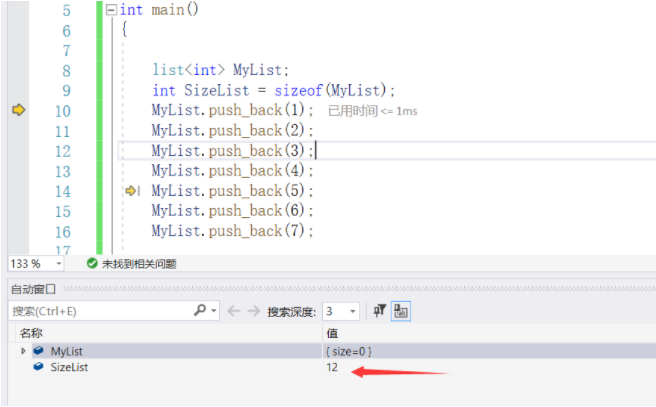656x407 pixels.
Task: Click the sizeof(MyList) code line
Action: point(274,90)
